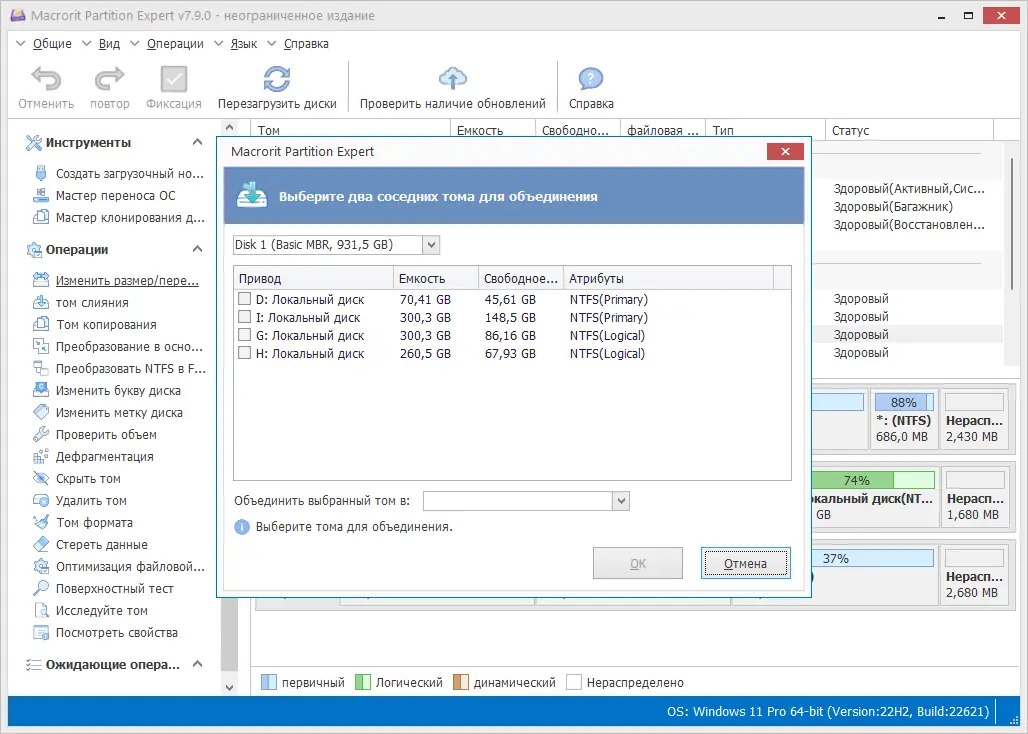Open the Вид menu
Viewport: 1028px width, 734px height.
pyautogui.click(x=109, y=44)
